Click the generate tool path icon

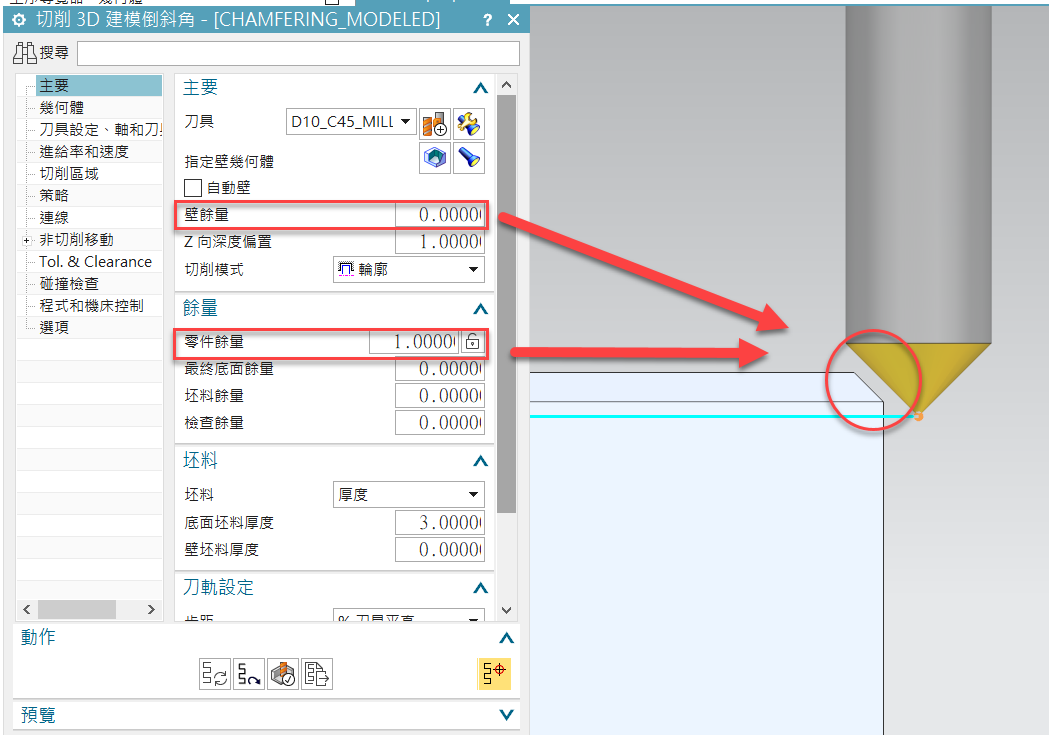point(215,673)
